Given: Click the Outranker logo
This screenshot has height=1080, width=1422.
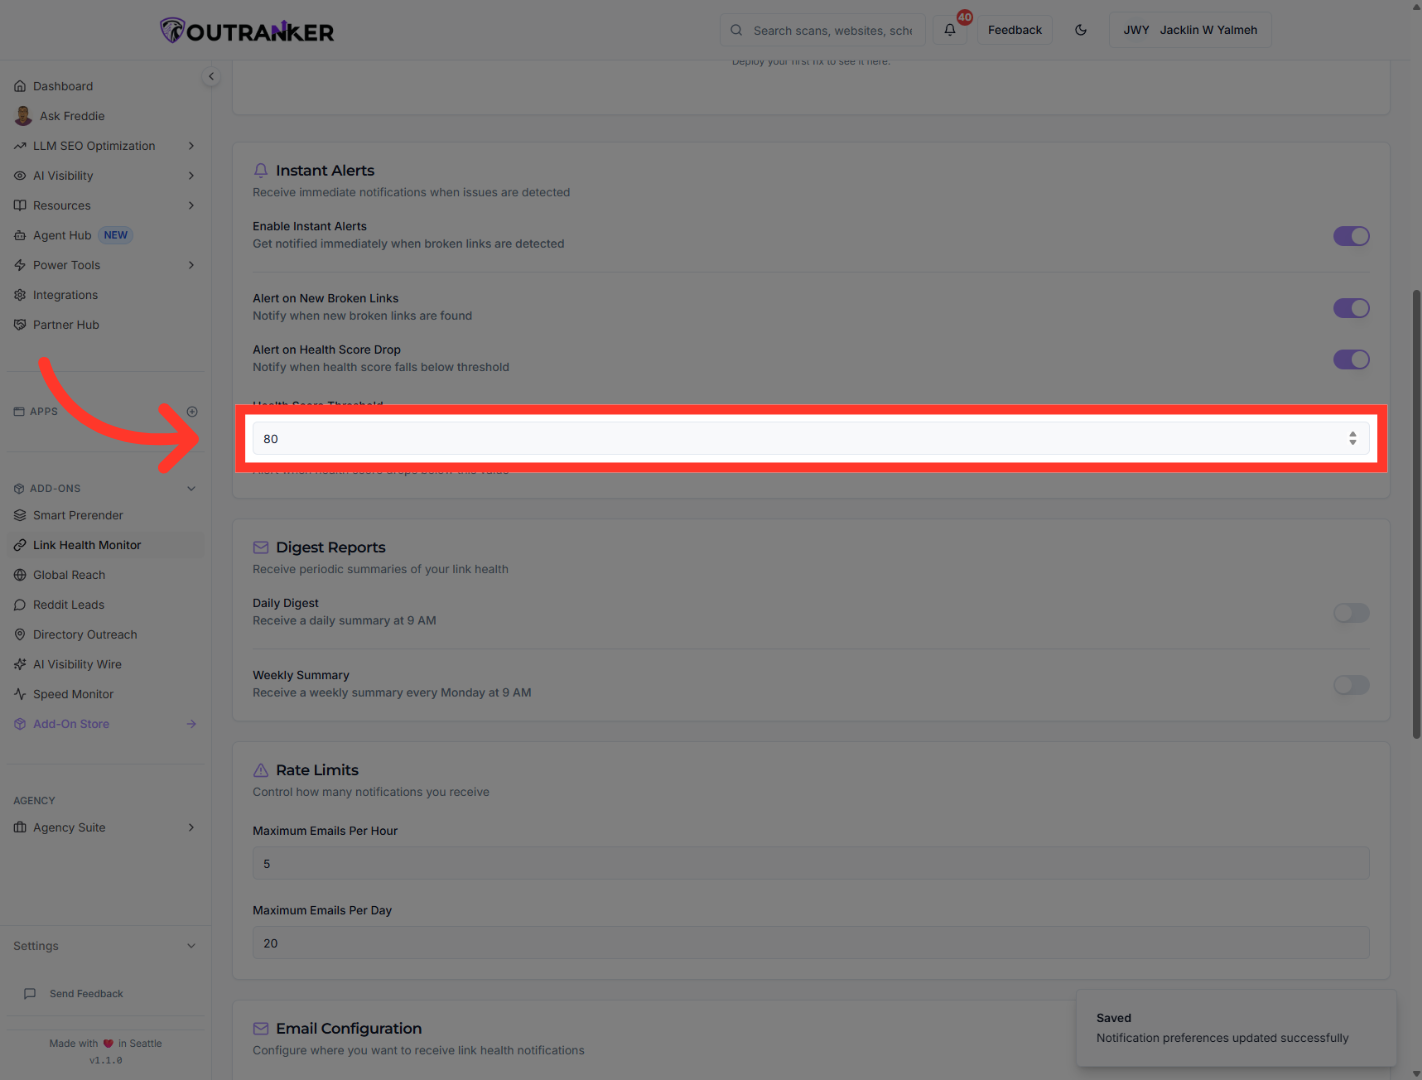Looking at the screenshot, I should tap(247, 31).
